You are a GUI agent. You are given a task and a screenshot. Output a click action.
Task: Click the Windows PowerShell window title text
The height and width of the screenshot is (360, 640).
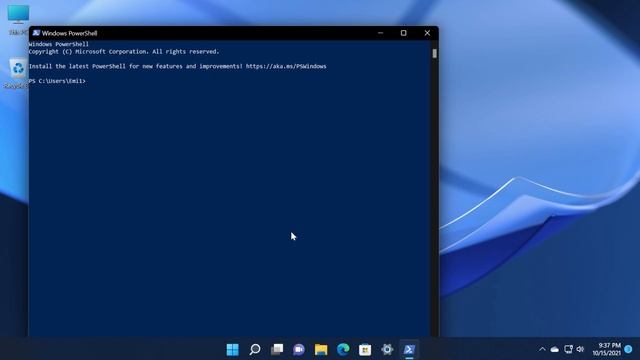69,33
